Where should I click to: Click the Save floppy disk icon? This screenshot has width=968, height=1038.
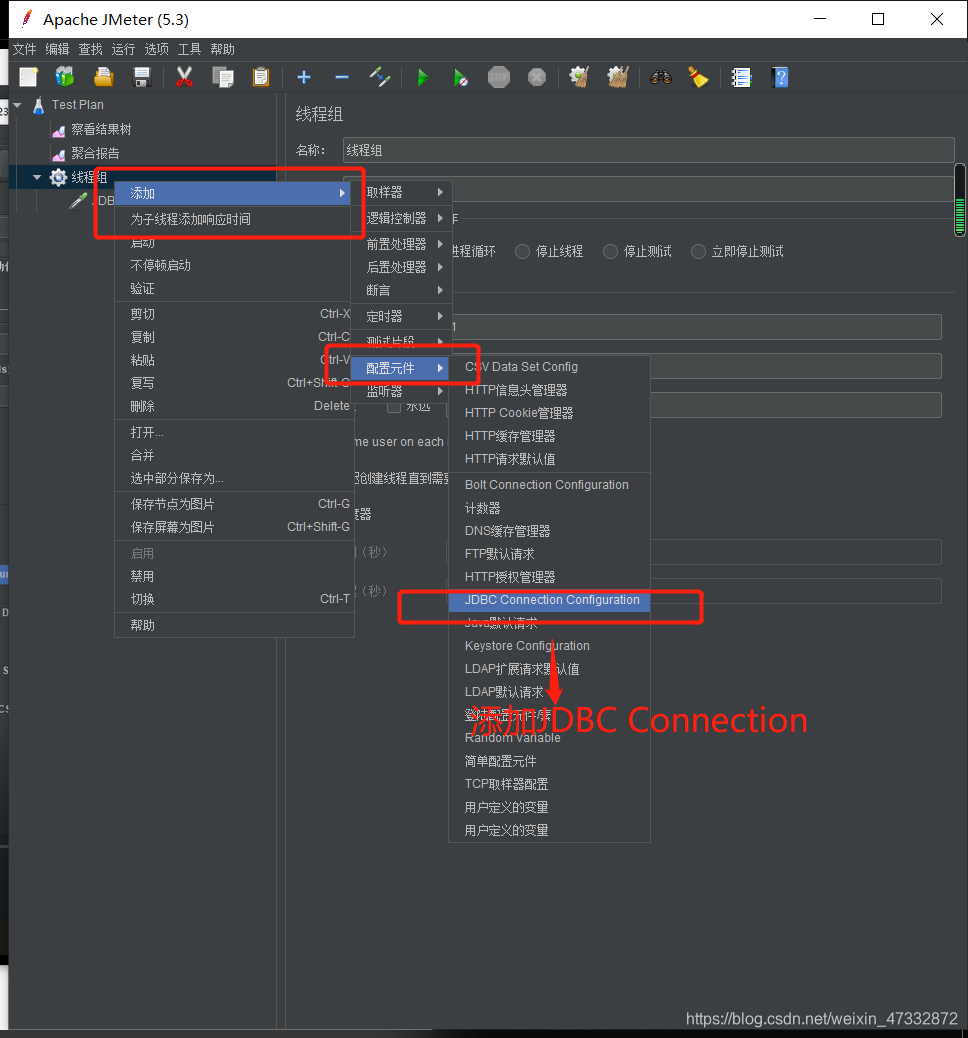pyautogui.click(x=142, y=77)
